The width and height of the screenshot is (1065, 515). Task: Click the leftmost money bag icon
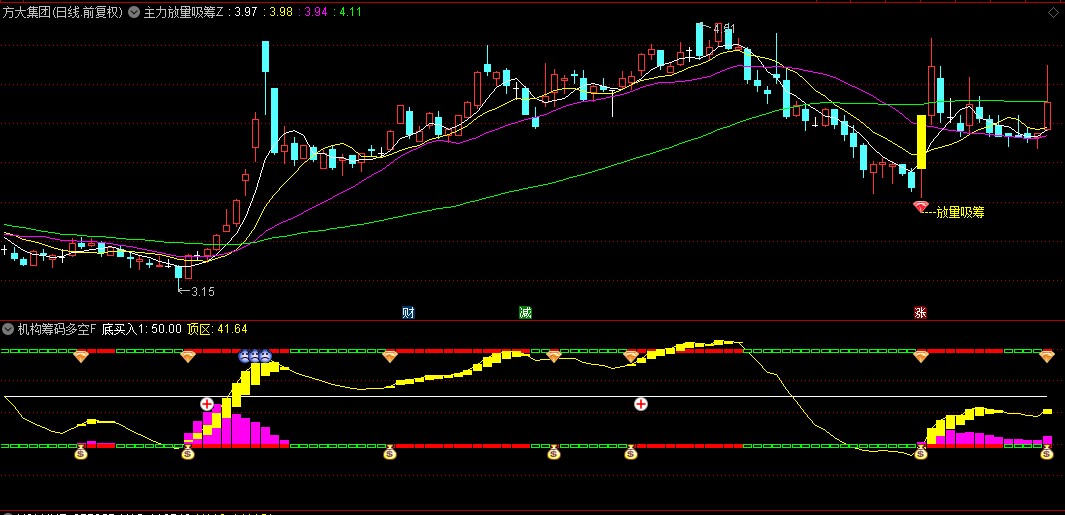(81, 452)
